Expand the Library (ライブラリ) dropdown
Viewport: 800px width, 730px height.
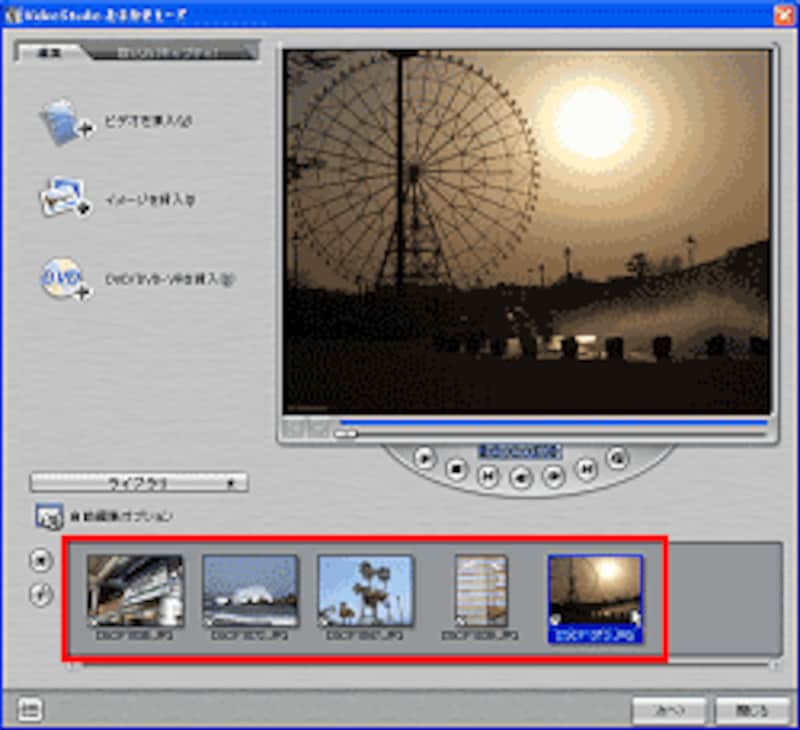139,483
